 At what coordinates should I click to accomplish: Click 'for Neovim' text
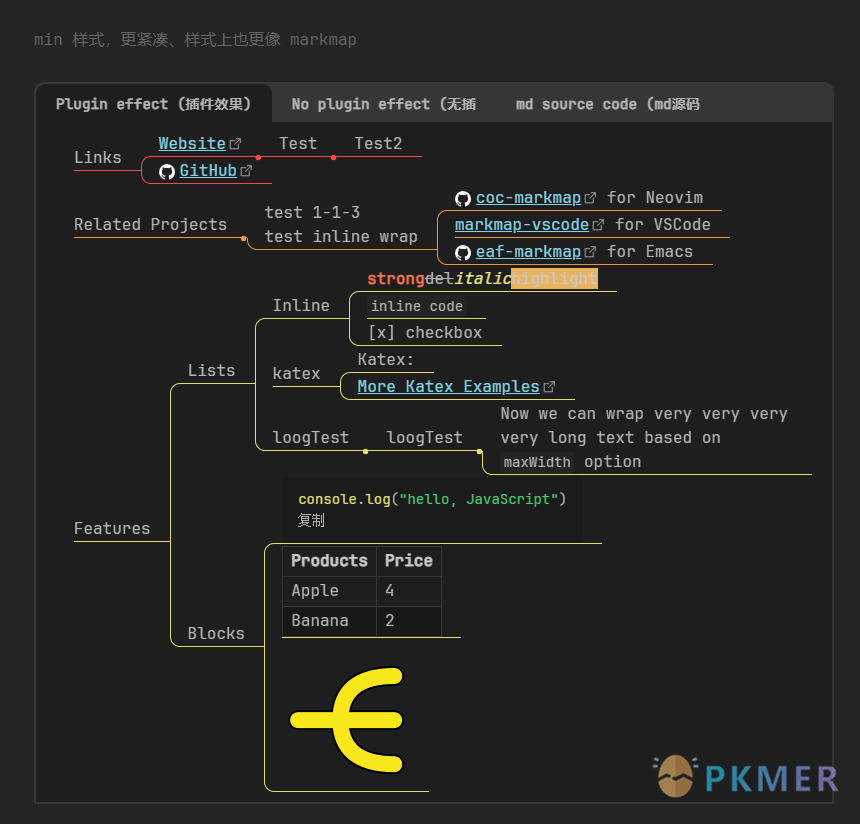[655, 197]
